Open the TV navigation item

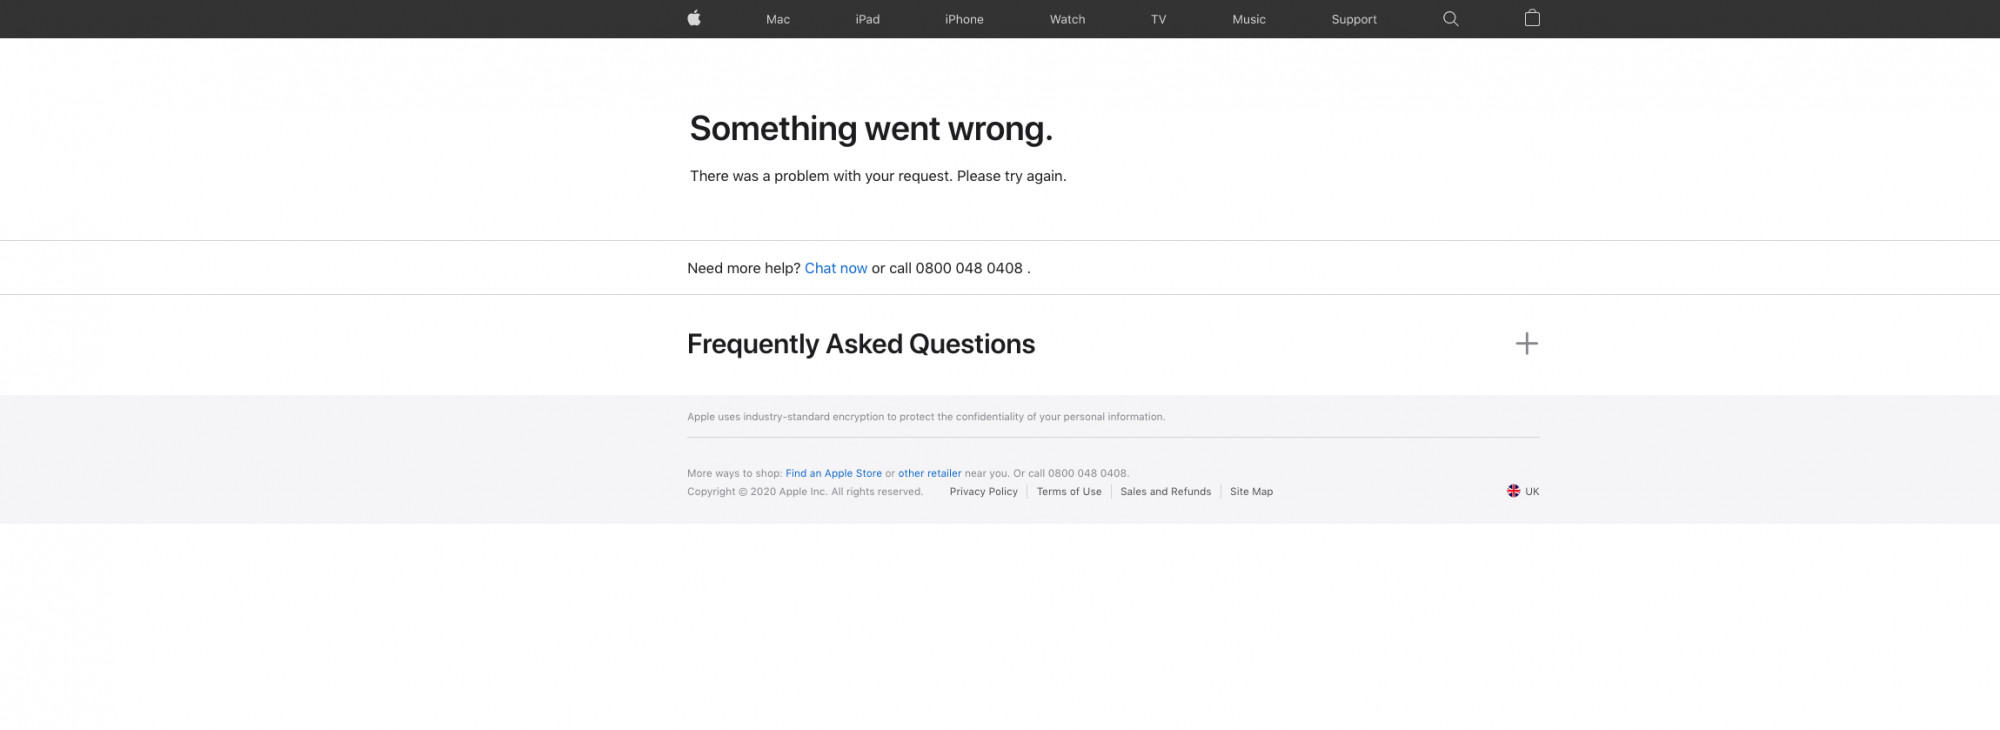[x=1158, y=19]
